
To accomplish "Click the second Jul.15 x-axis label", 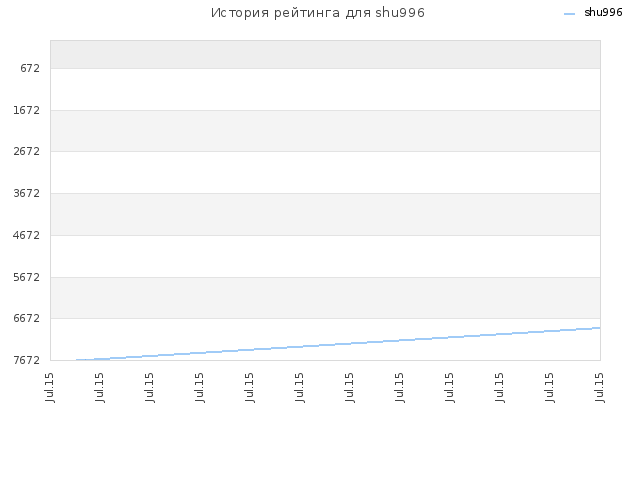I will [100, 387].
